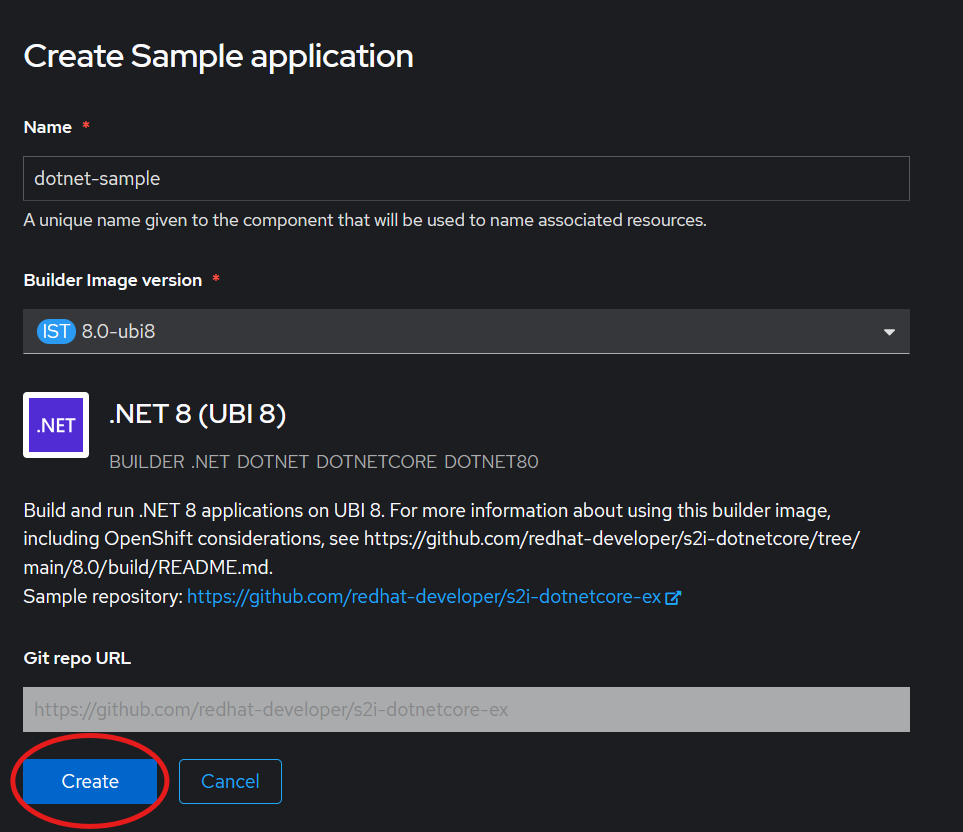This screenshot has width=963, height=832.
Task: Click the 'Git repo URL' label
Action: coord(77,658)
